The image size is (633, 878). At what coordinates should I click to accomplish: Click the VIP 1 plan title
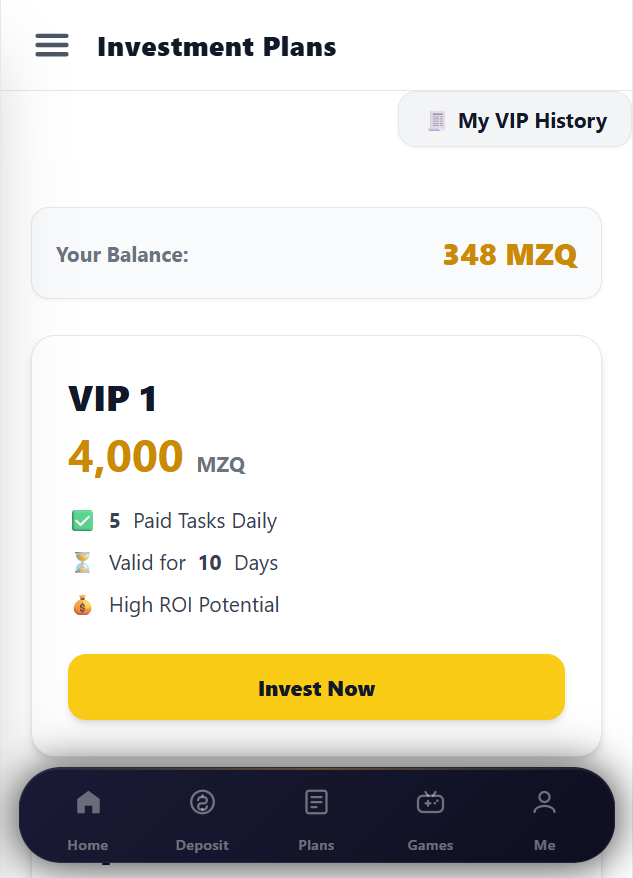pos(112,399)
